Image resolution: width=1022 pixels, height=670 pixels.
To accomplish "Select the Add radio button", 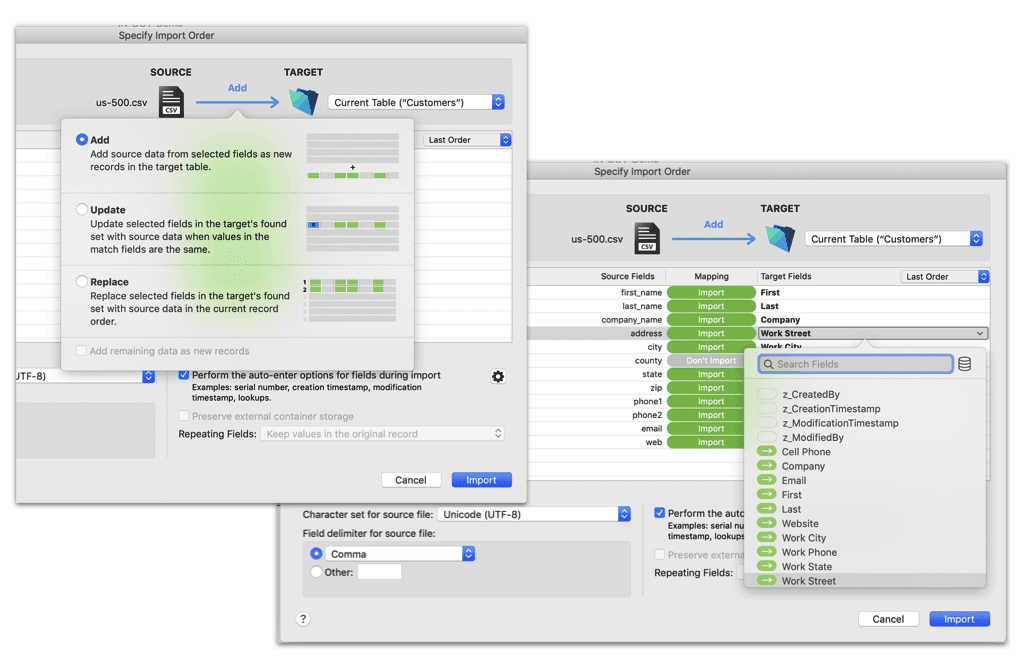I will [81, 139].
